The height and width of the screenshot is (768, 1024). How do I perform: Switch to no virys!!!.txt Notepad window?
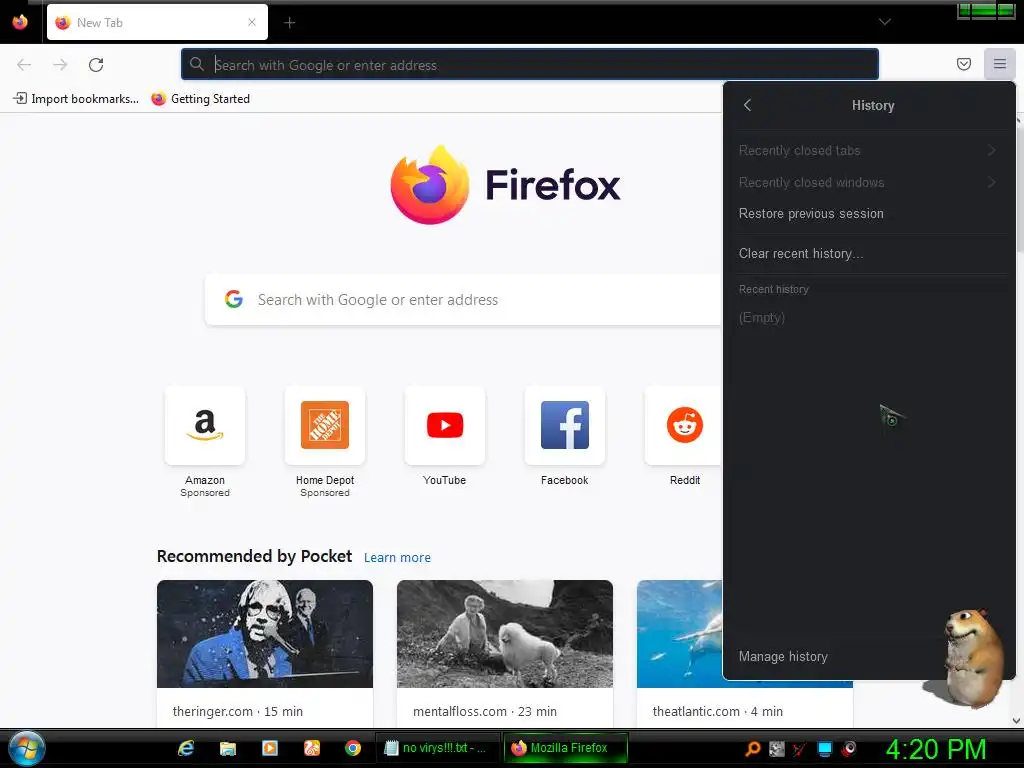pos(436,748)
